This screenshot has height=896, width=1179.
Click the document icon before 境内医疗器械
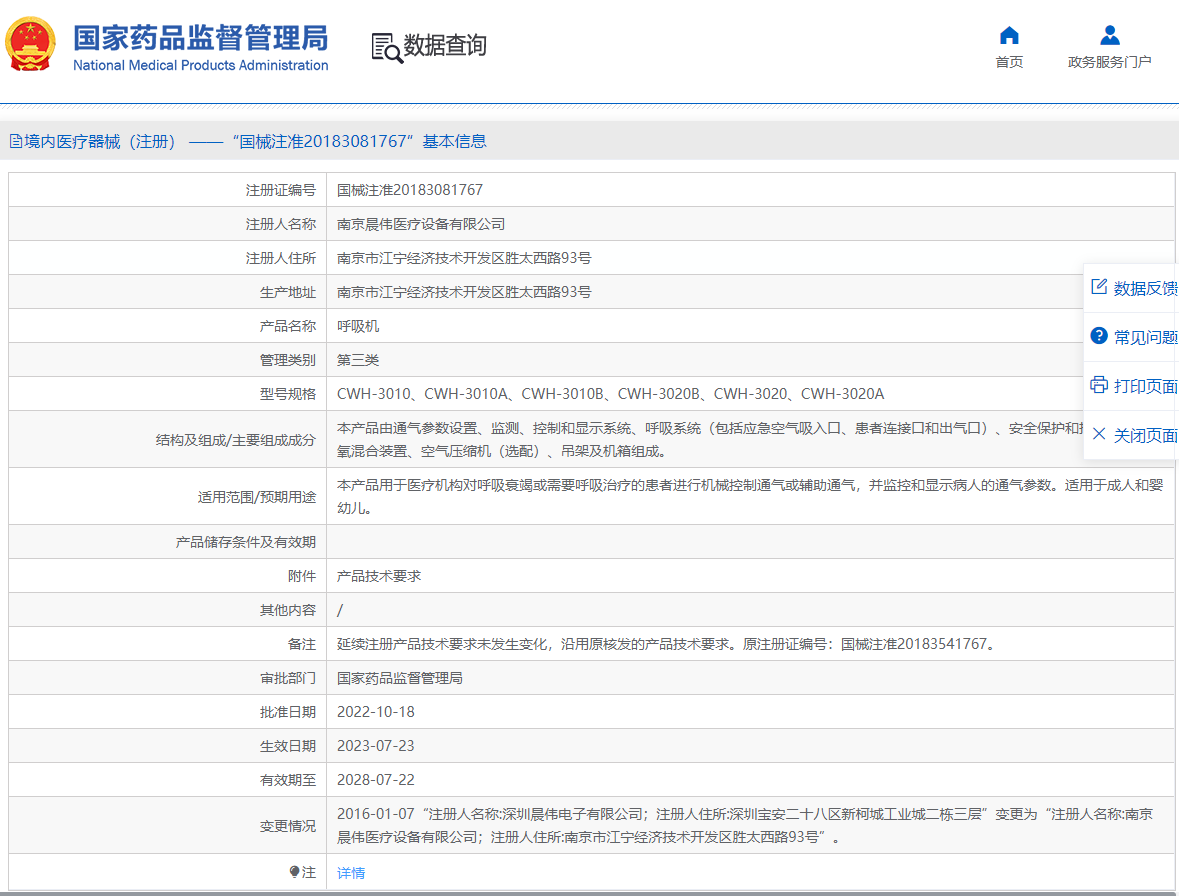coord(15,141)
